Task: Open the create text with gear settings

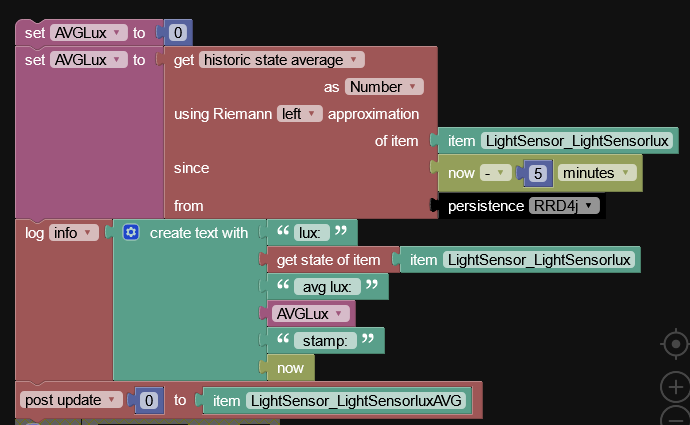Action: tap(131, 232)
